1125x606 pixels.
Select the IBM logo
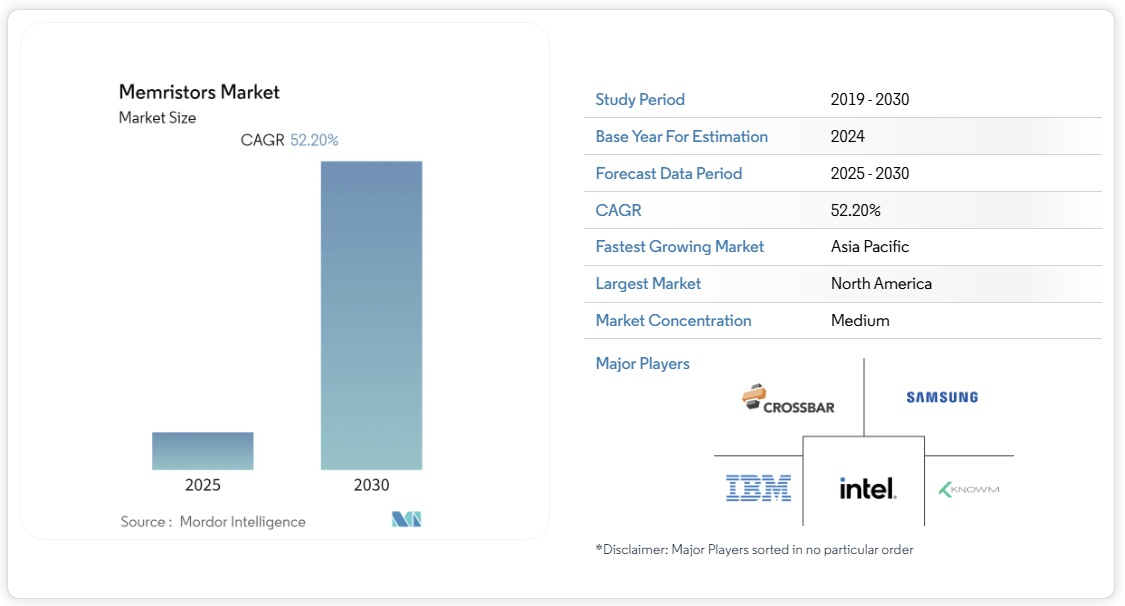tap(758, 488)
